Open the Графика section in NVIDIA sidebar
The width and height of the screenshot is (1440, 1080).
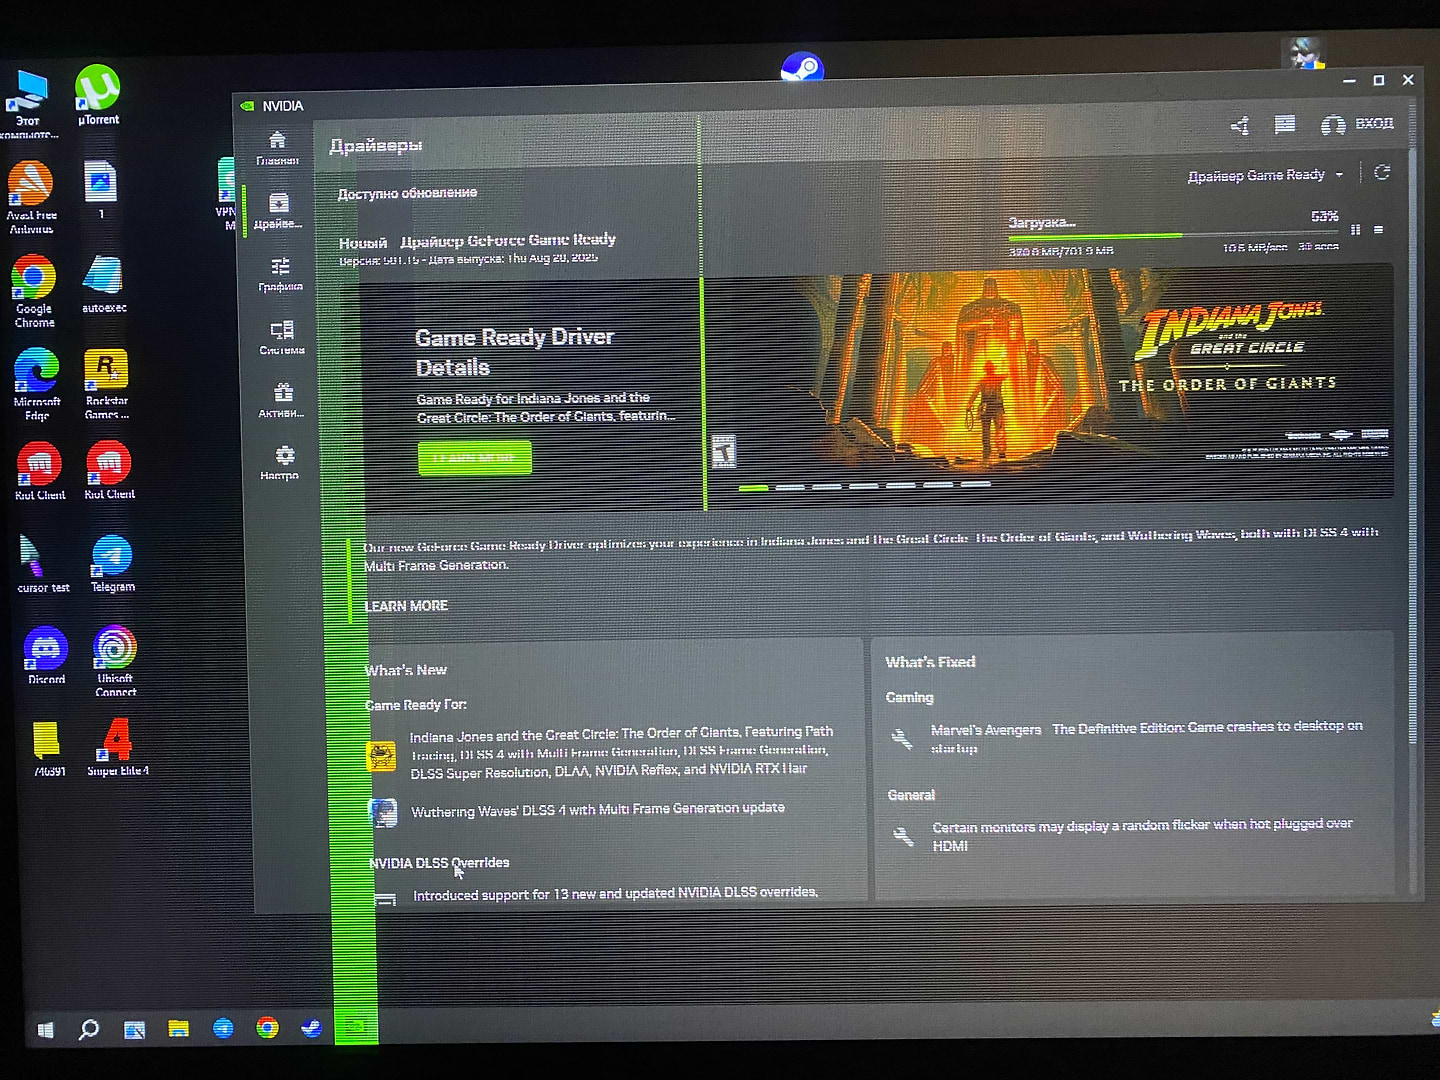pyautogui.click(x=281, y=274)
